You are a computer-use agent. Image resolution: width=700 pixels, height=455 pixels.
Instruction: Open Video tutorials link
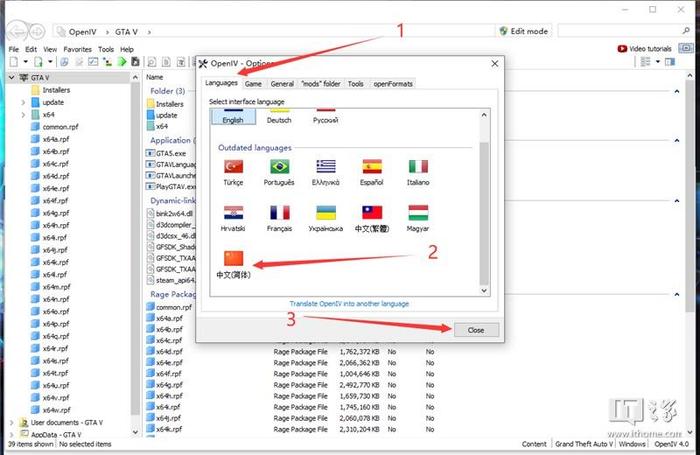tap(644, 49)
